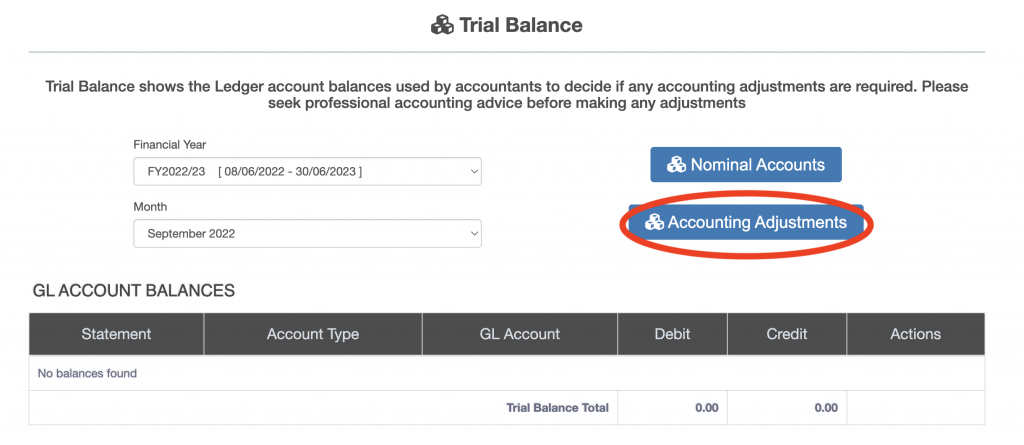Click the GL ACCOUNT BALANCES heading

click(134, 291)
